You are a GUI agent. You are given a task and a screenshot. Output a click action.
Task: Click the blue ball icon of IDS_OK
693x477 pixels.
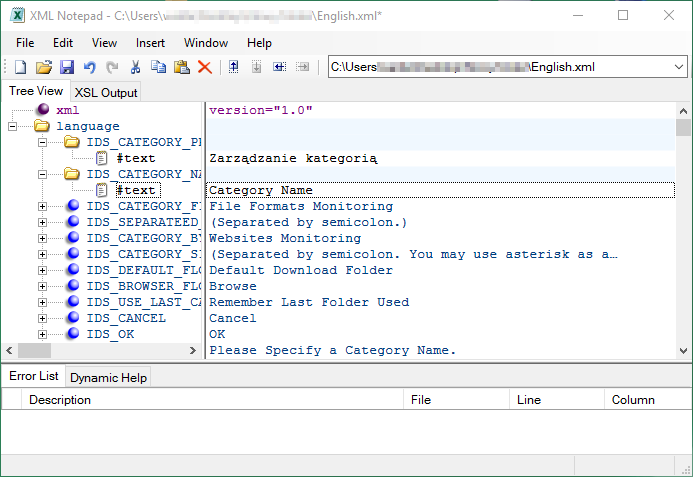pos(73,333)
